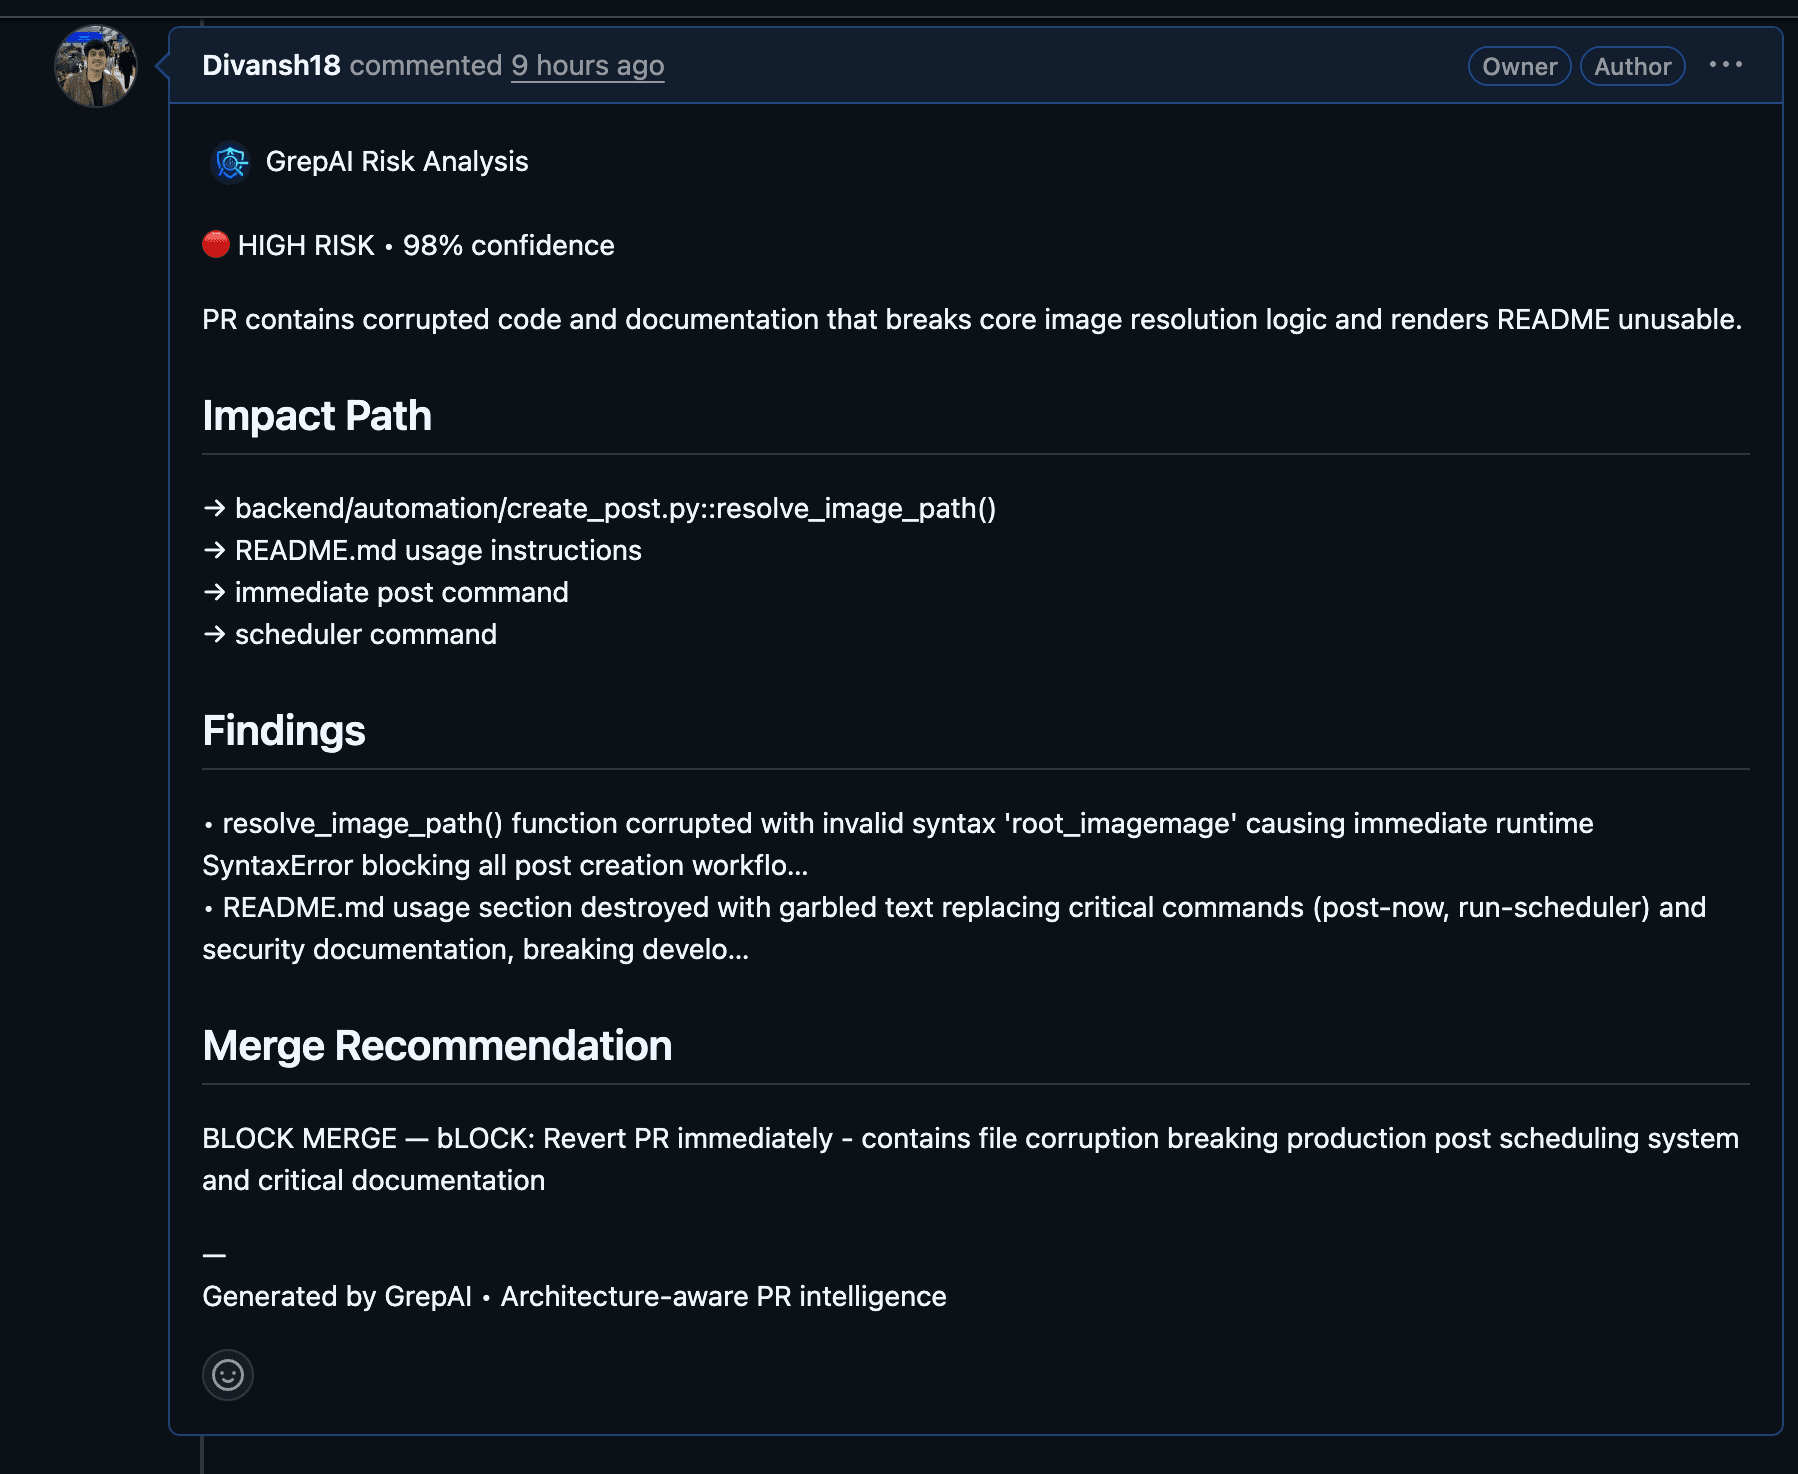Click the 'README.md usage section destroyed' finding
The width and height of the screenshot is (1798, 1474).
click(x=954, y=928)
